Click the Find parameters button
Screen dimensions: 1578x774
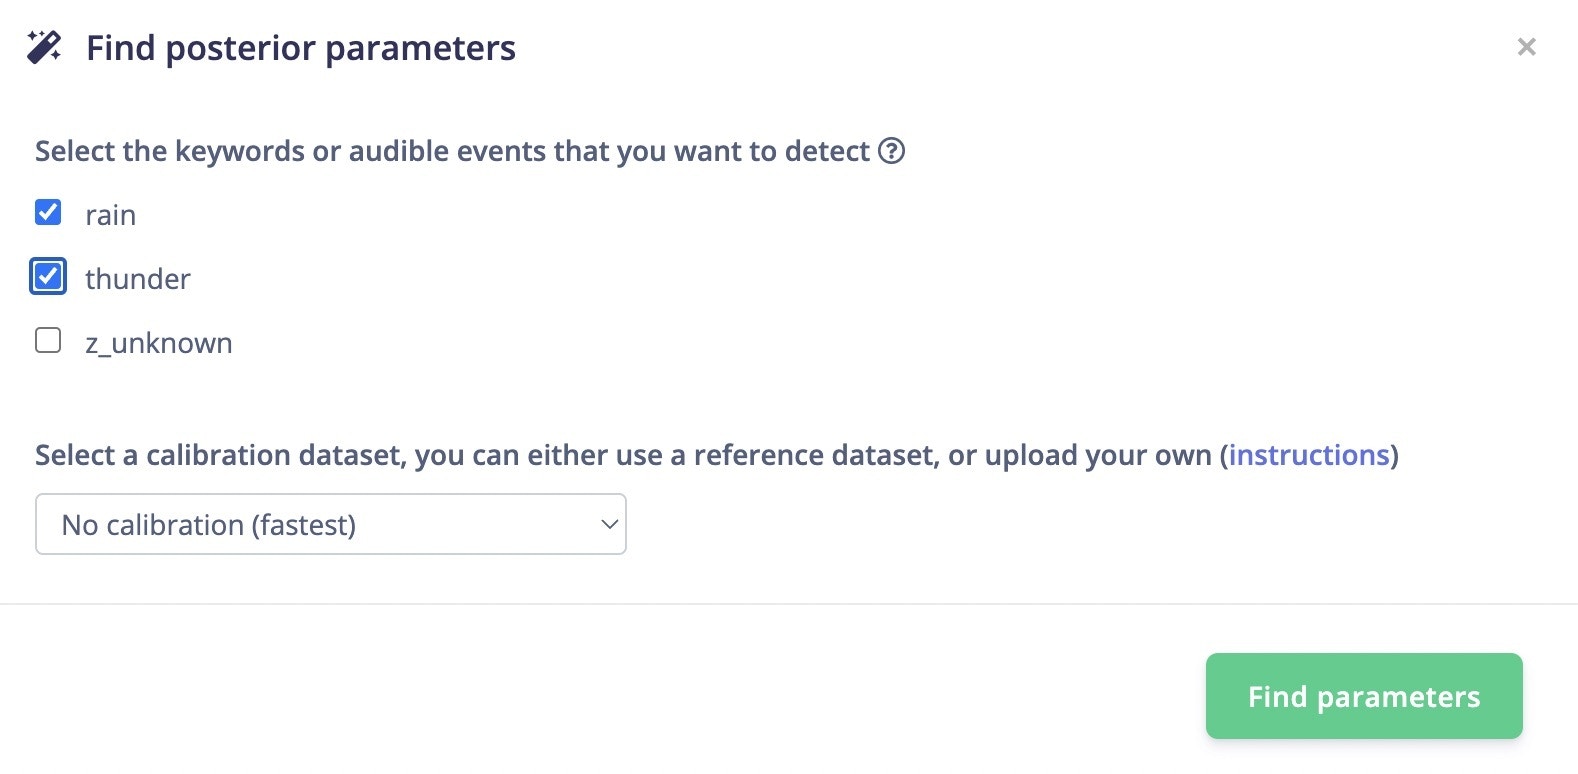(x=1364, y=696)
